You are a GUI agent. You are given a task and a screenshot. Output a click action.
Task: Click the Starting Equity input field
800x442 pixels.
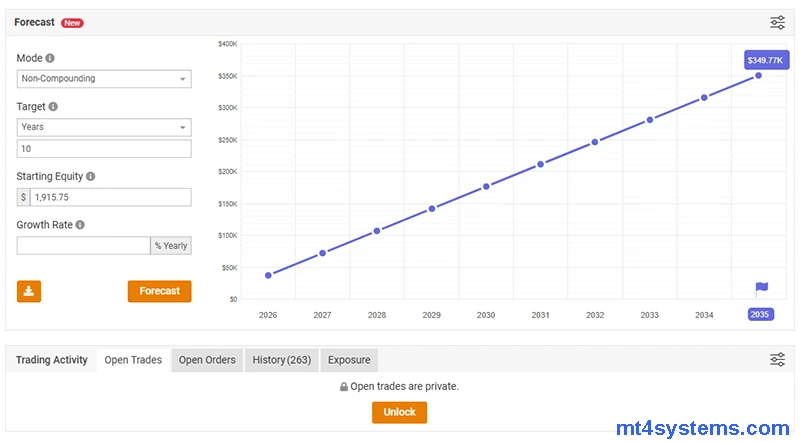click(x=110, y=197)
